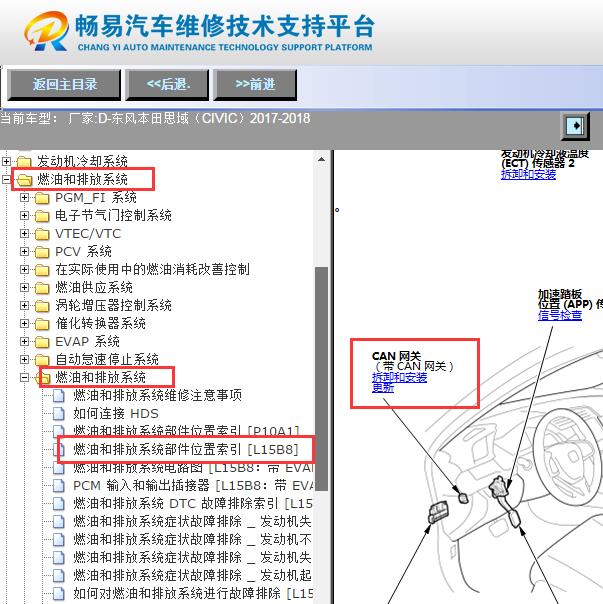
Task: Click folder icon beside 涡轮增压器控制系统
Action: click(x=42, y=306)
